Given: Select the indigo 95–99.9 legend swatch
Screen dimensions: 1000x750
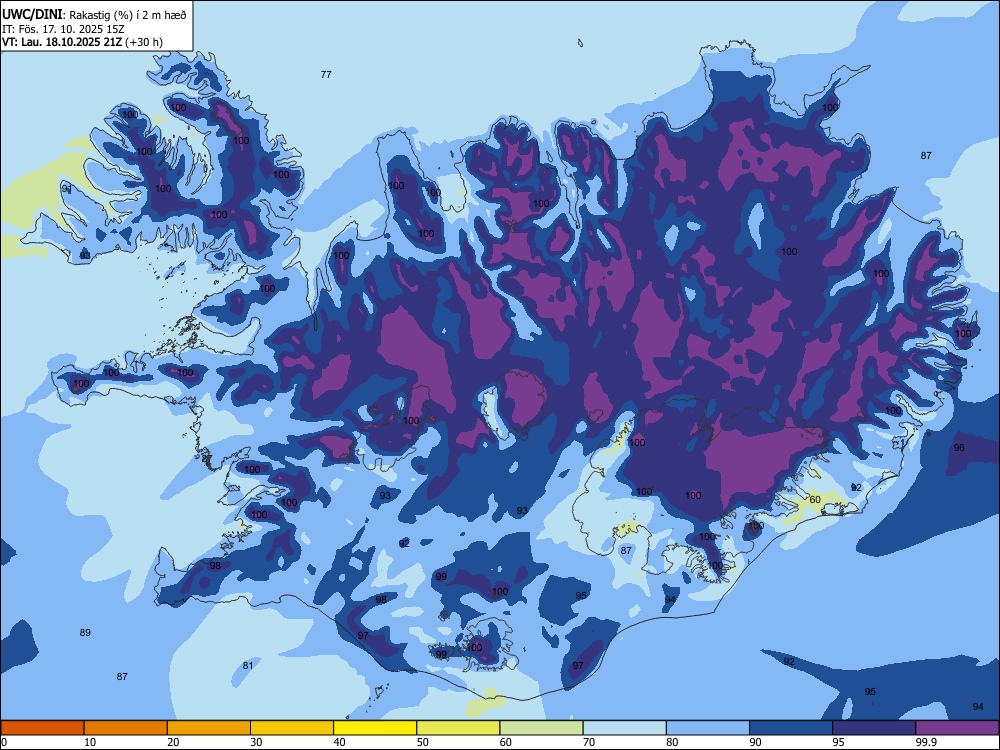Looking at the screenshot, I should coord(874,728).
